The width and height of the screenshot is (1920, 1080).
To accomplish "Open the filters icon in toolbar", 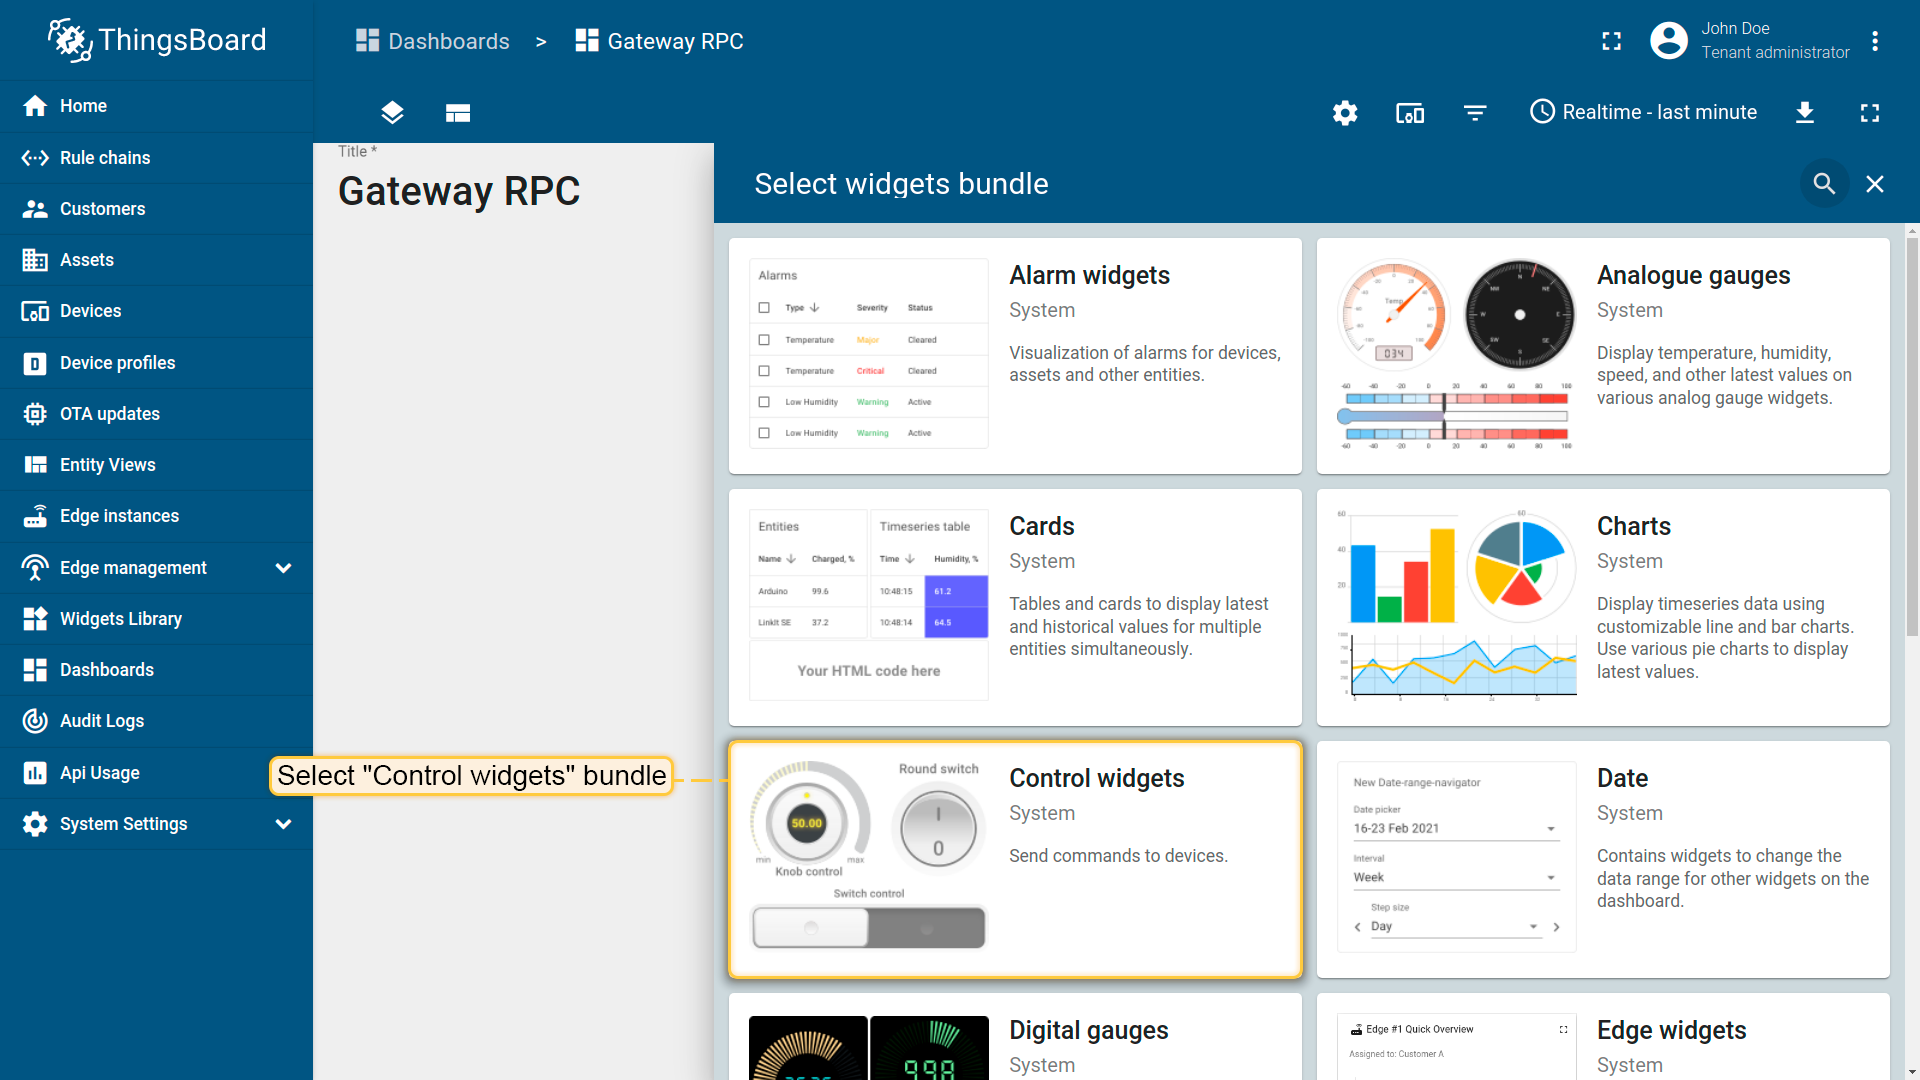I will pyautogui.click(x=1475, y=113).
